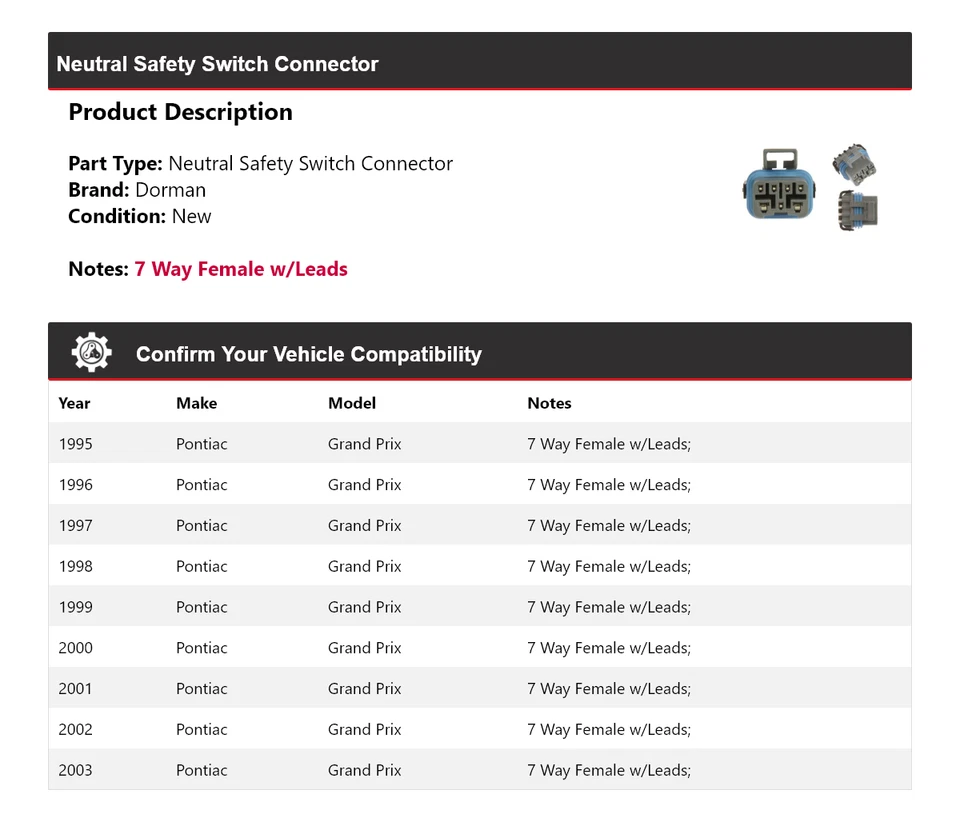960x822 pixels.
Task: Click the Product Description heading
Action: click(x=180, y=112)
